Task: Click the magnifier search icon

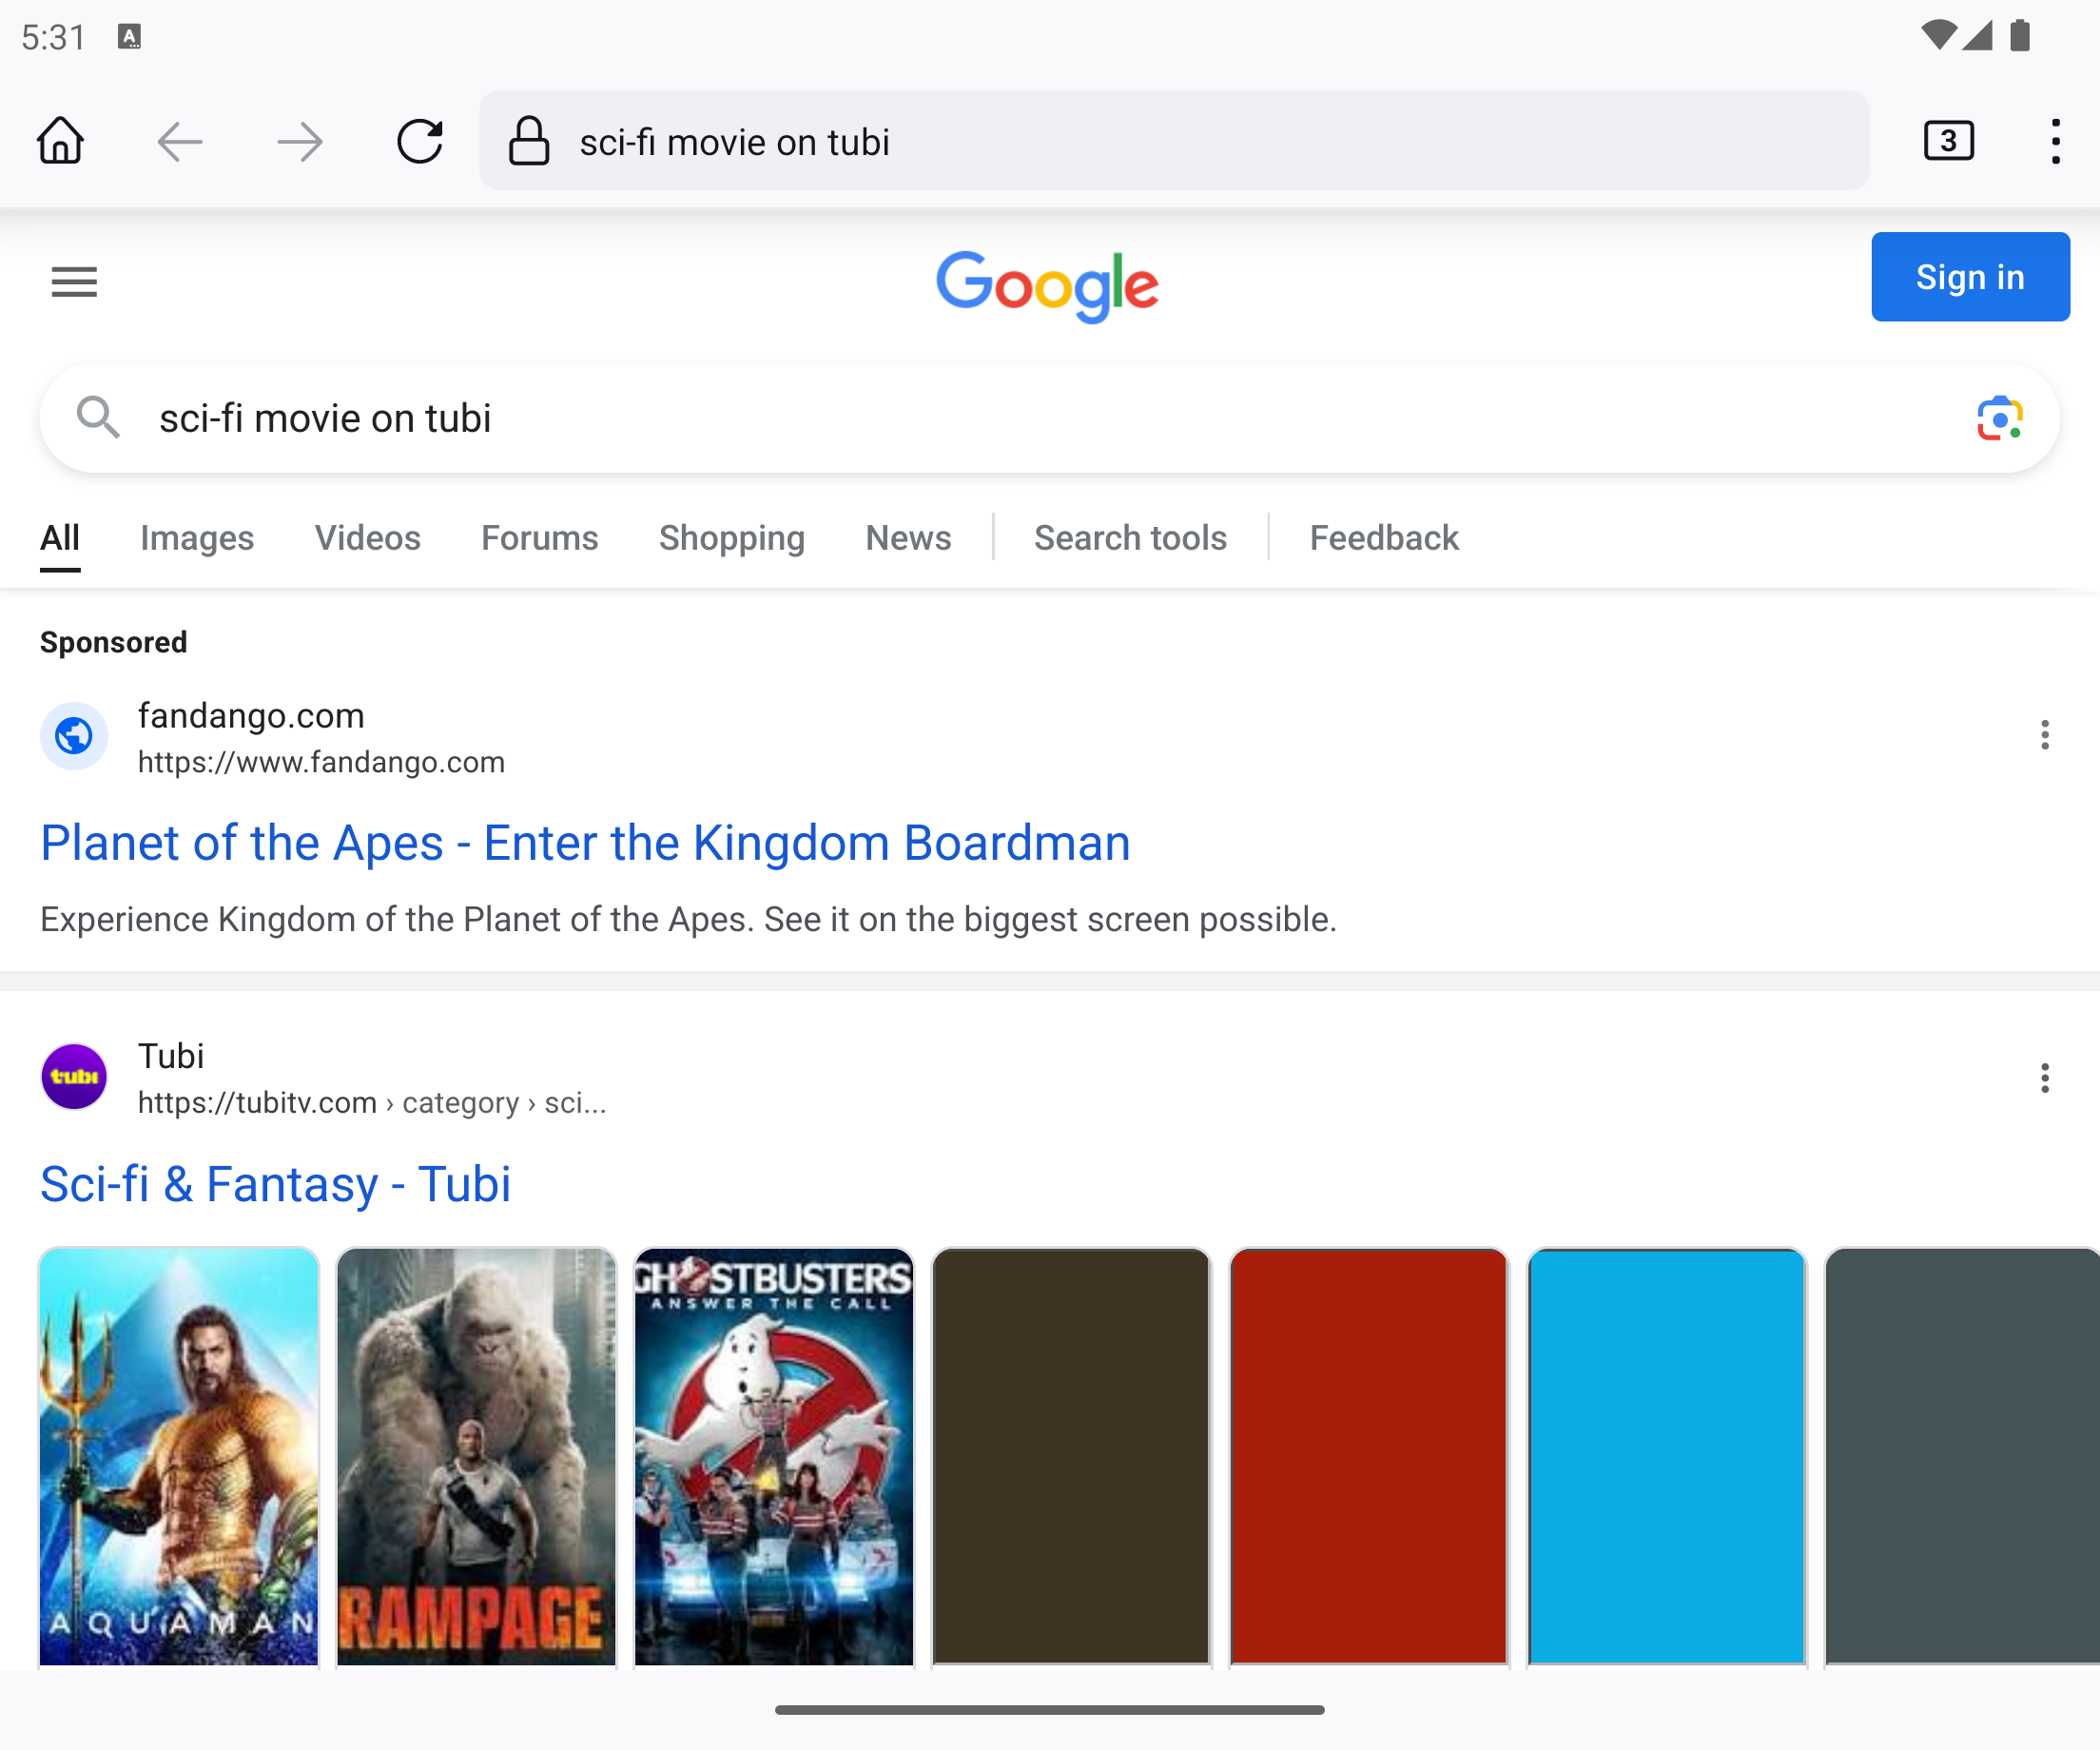Action: pyautogui.click(x=98, y=417)
